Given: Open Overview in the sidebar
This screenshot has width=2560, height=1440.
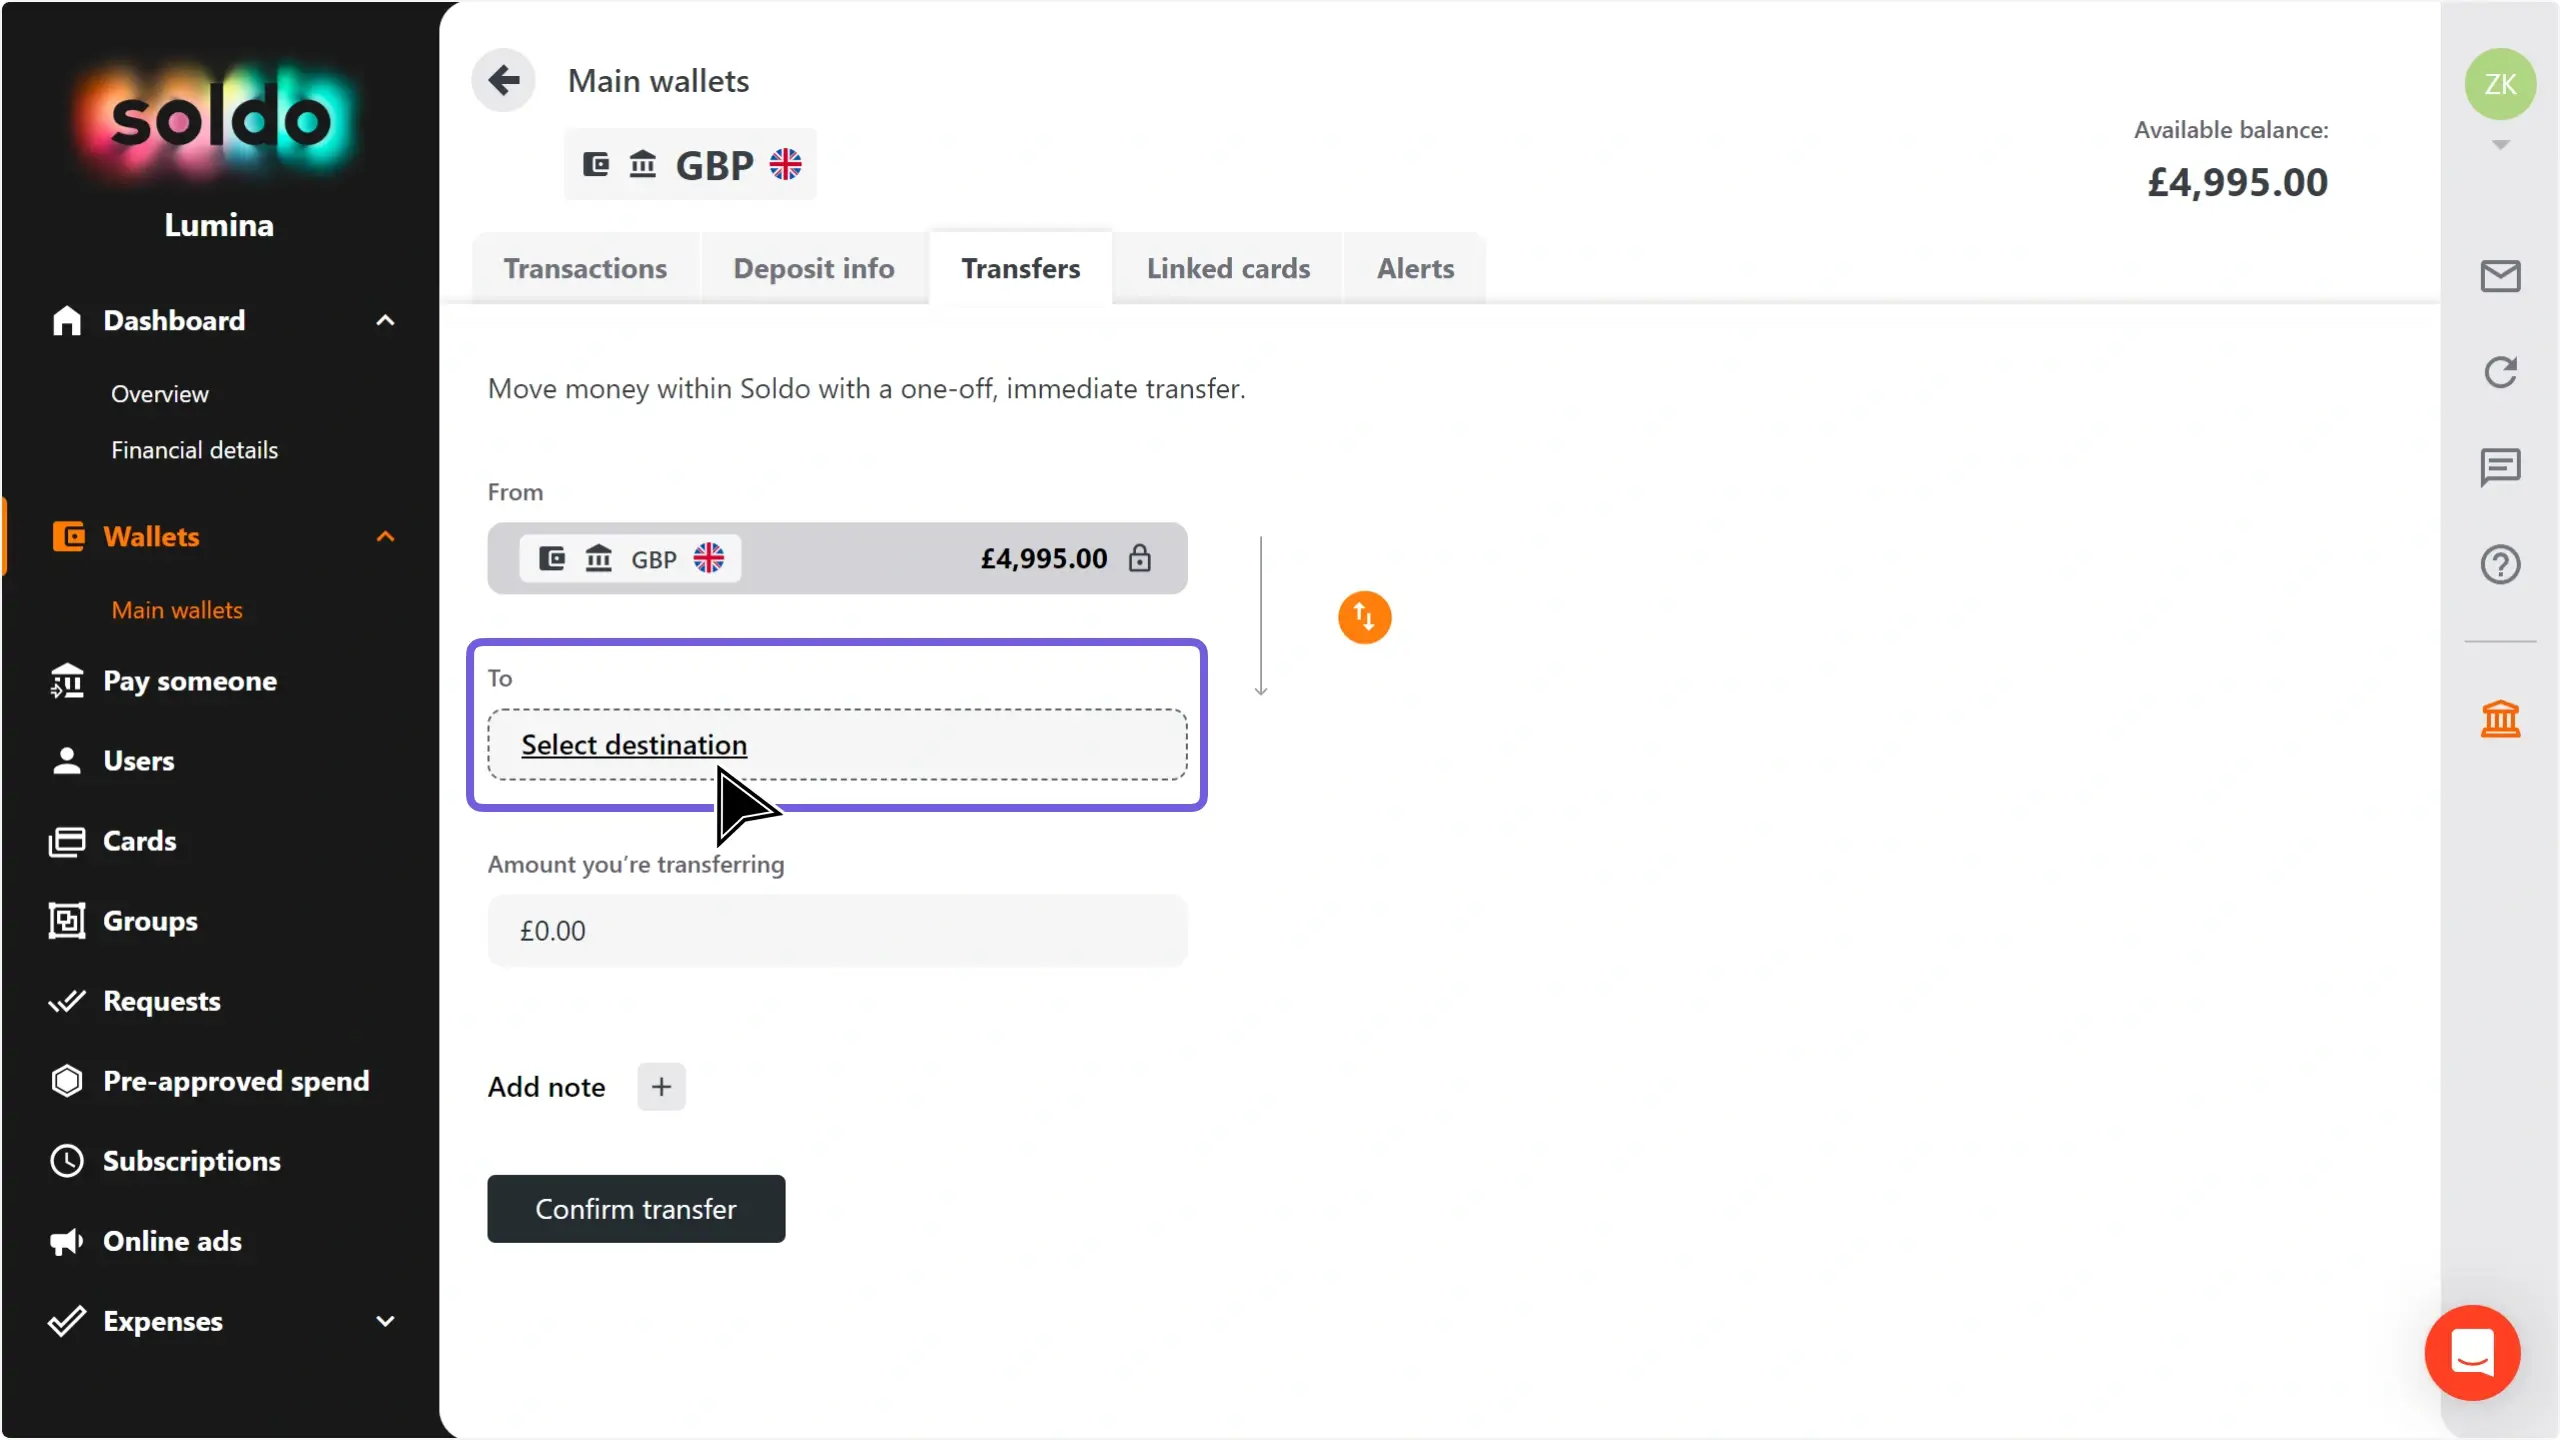Looking at the screenshot, I should click(x=160, y=394).
